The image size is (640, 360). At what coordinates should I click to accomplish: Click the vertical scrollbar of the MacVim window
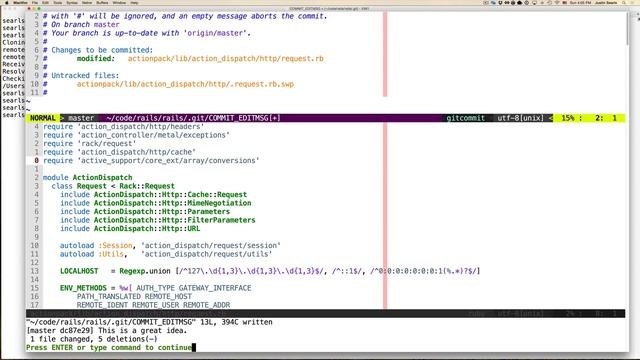click(x=627, y=29)
